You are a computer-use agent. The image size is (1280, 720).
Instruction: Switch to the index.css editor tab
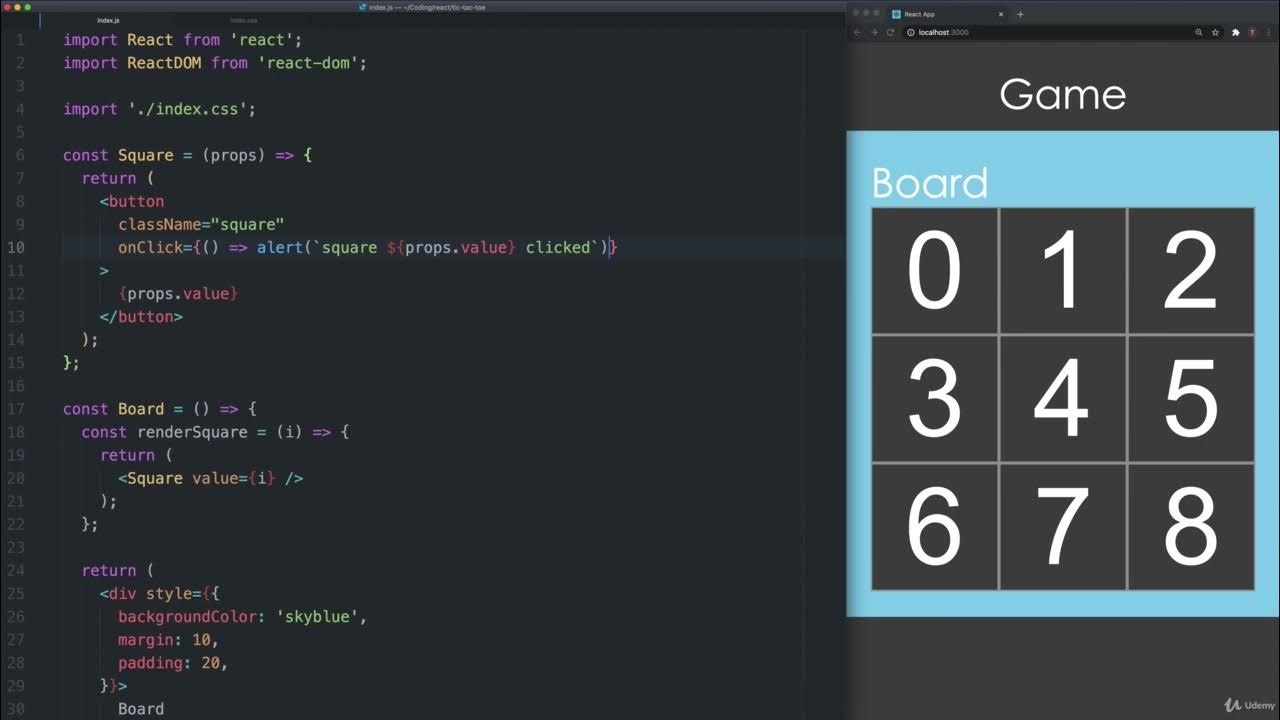(243, 20)
